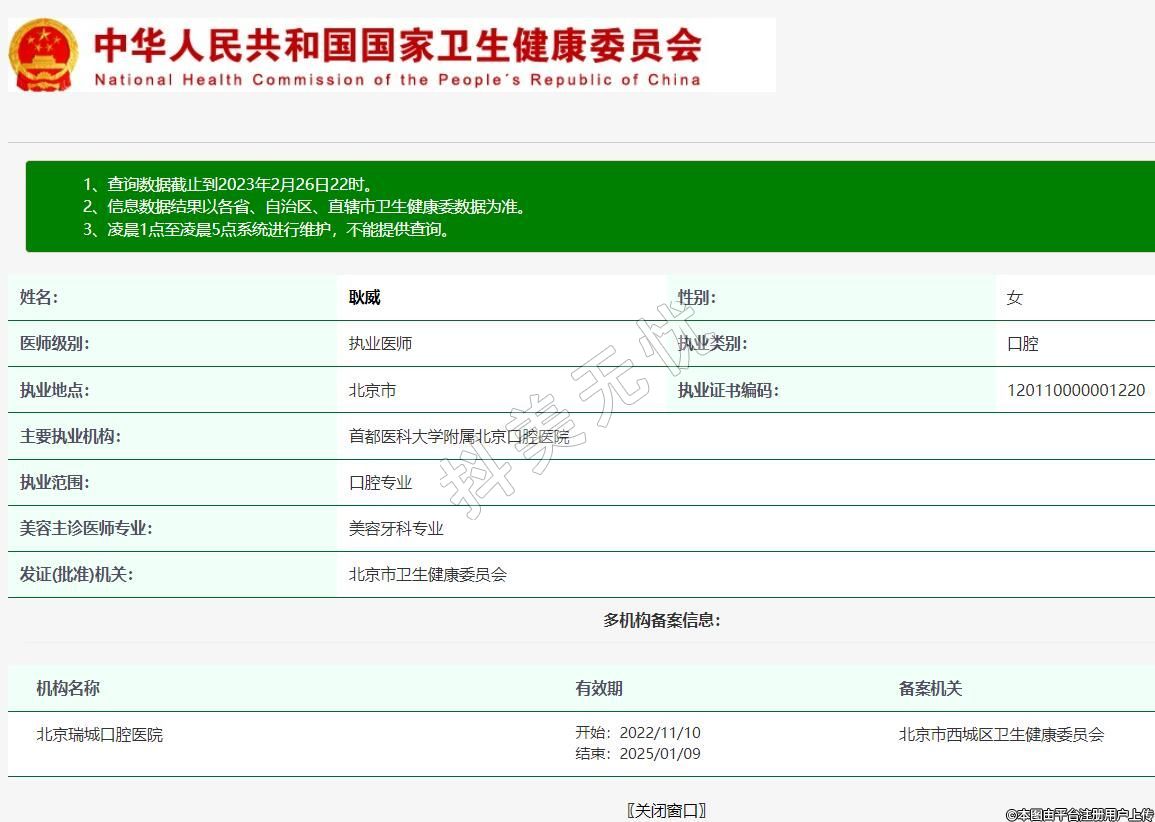The image size is (1155, 822).
Task: Select 首都医科大学附属北京口腔医院 institution text
Action: click(x=458, y=436)
